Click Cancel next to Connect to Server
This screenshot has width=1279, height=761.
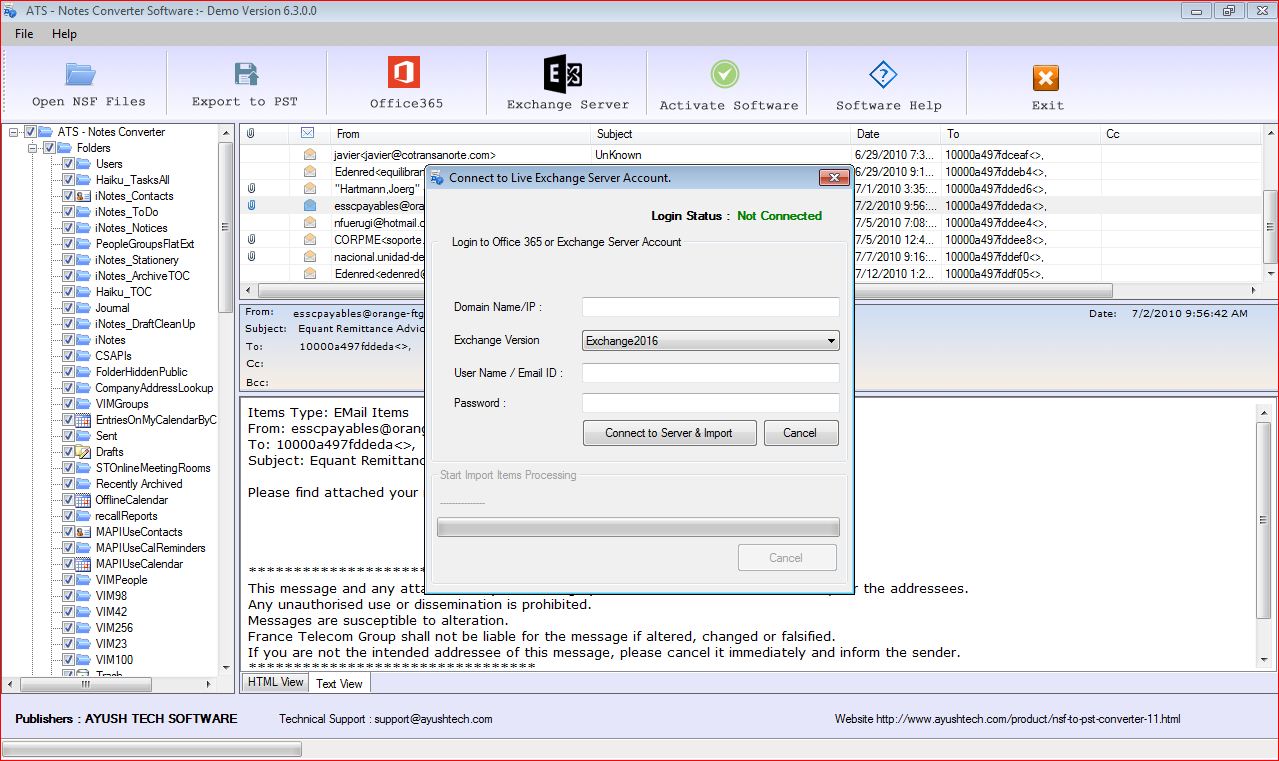(x=800, y=433)
